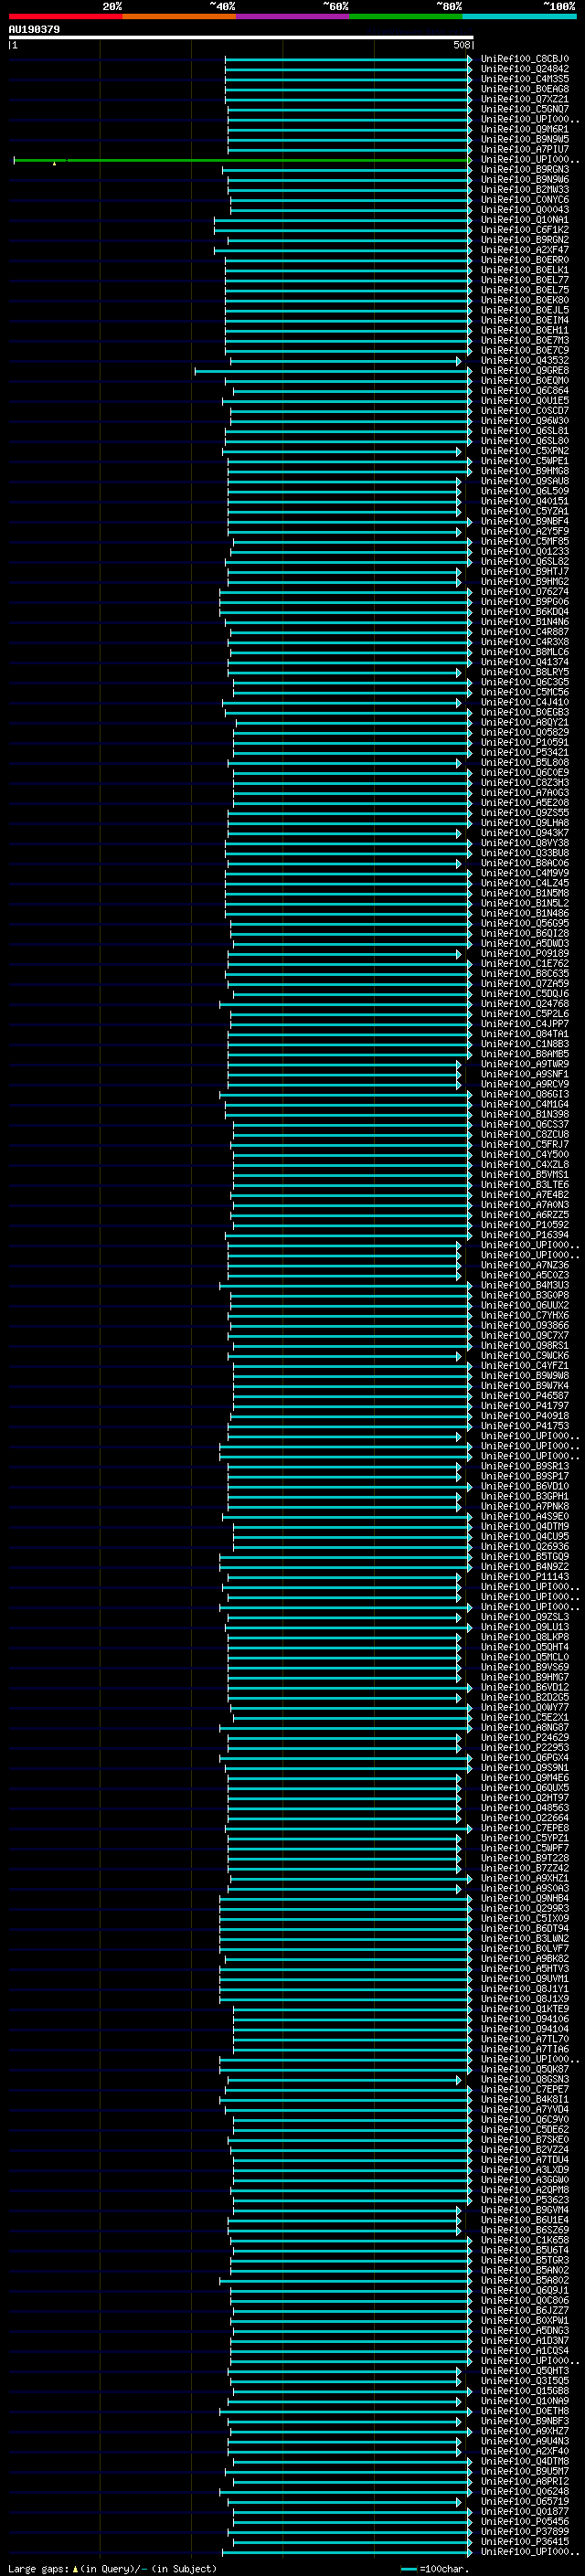Click the green full-length alignment bar
Screen dimensions: 585x2576
[x=242, y=160]
